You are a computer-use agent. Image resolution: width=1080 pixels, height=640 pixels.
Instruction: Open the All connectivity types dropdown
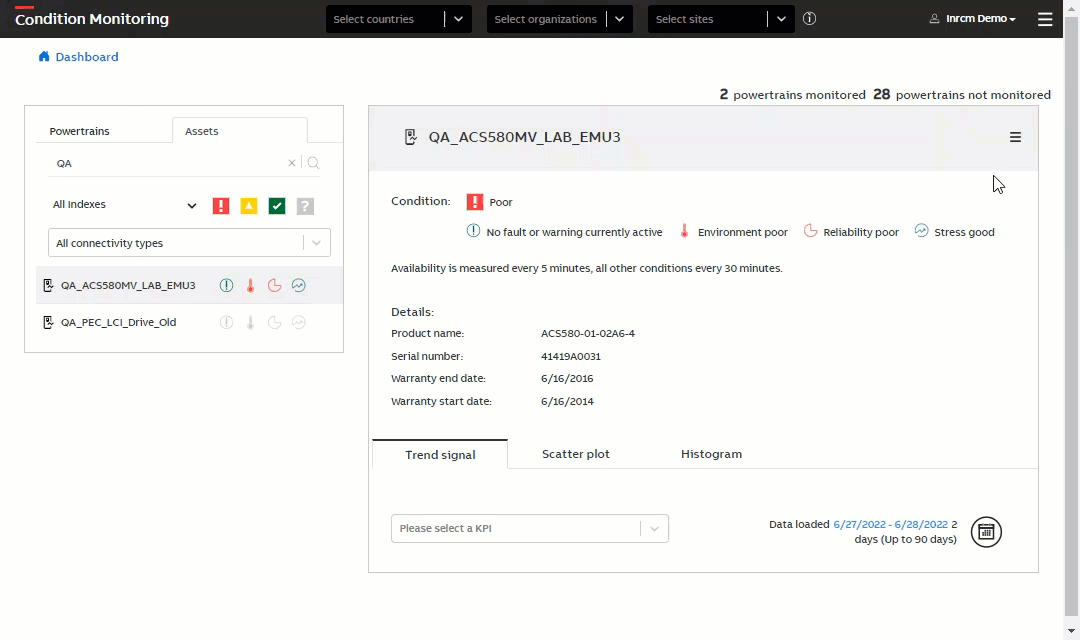(x=189, y=242)
